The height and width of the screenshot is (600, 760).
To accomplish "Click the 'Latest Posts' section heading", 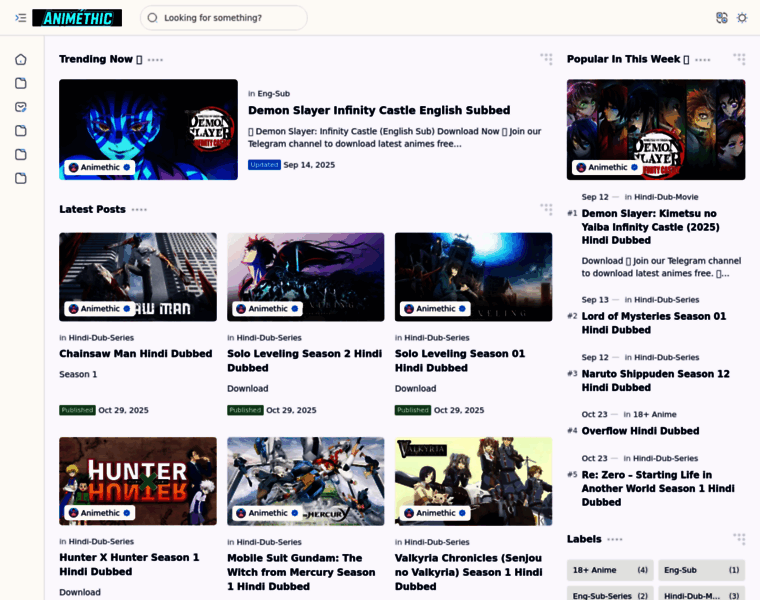I will pyautogui.click(x=93, y=209).
